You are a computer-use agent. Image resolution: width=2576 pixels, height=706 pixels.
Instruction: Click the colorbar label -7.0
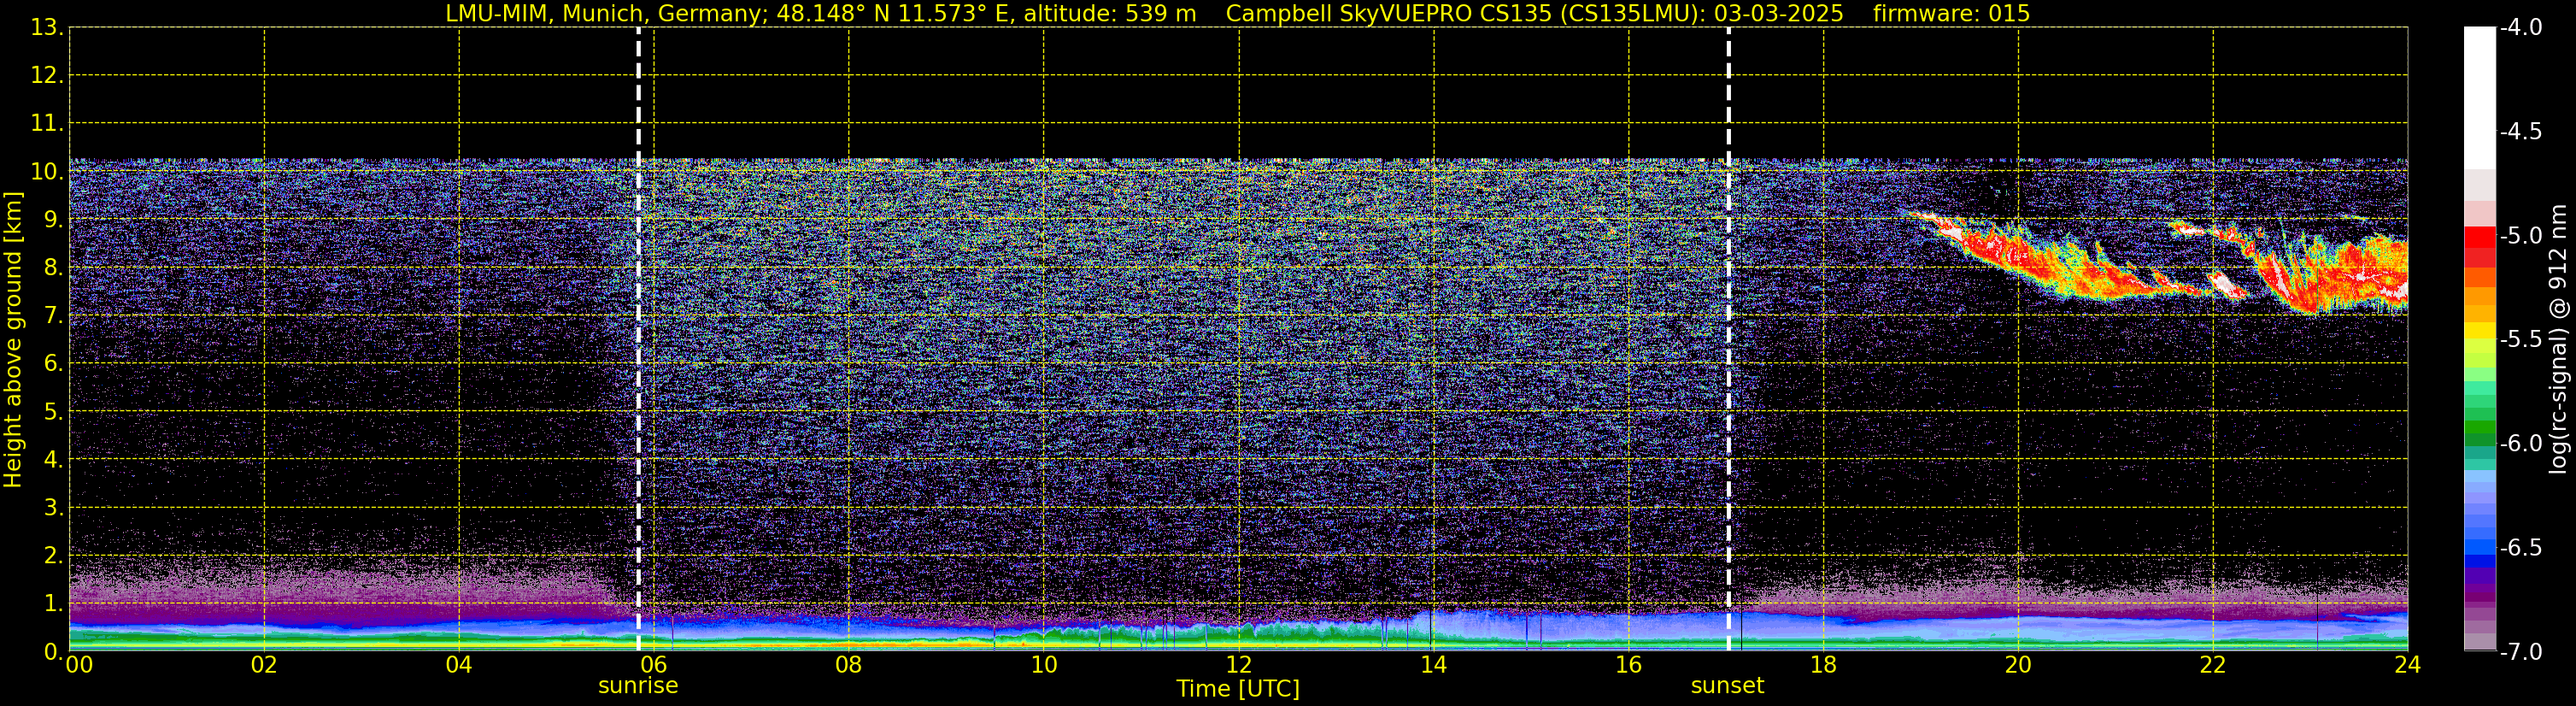(x=2520, y=652)
